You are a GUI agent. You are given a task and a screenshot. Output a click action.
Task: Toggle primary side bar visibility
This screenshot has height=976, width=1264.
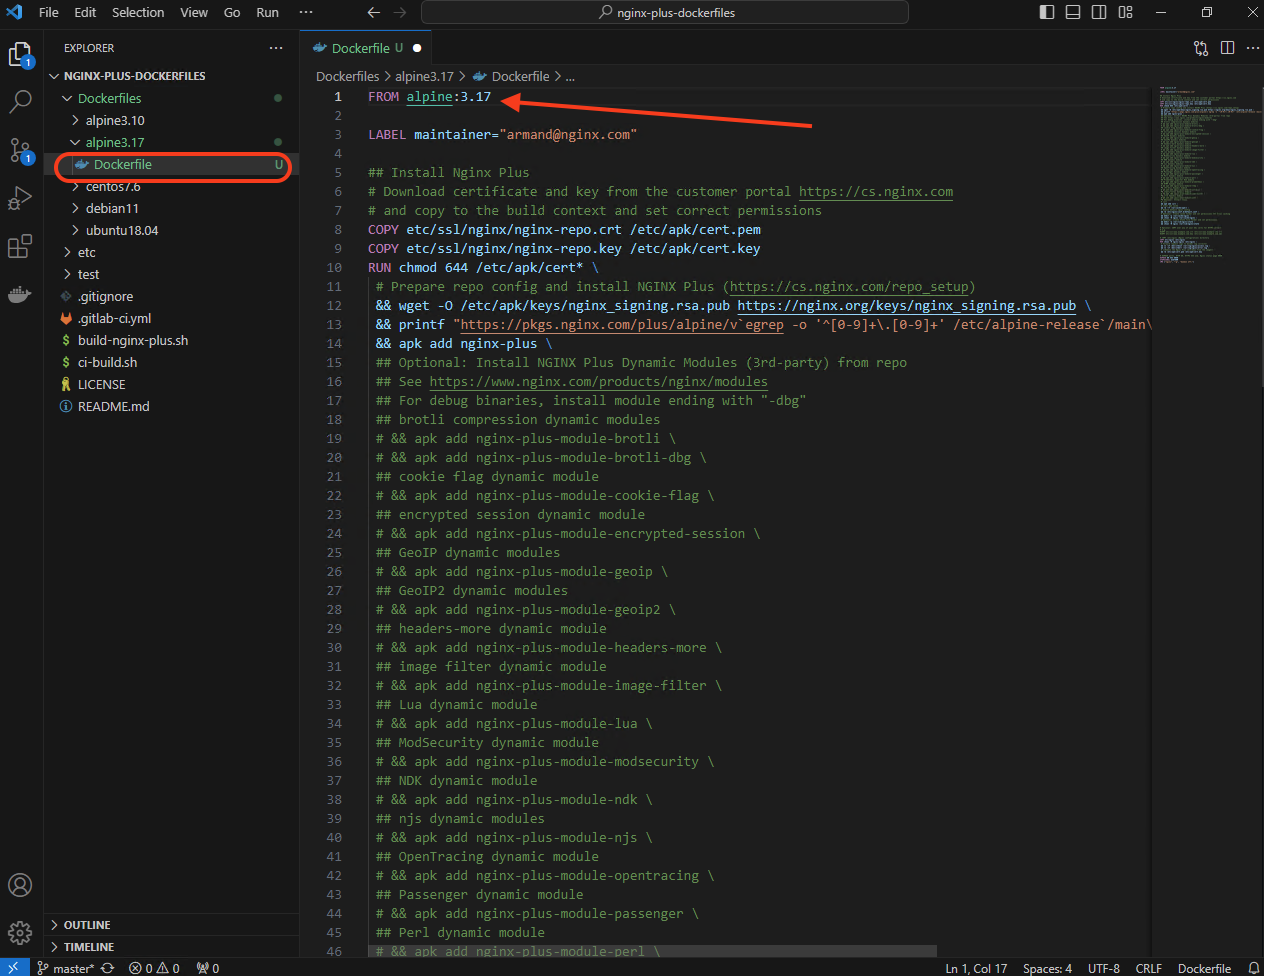coord(1047,12)
